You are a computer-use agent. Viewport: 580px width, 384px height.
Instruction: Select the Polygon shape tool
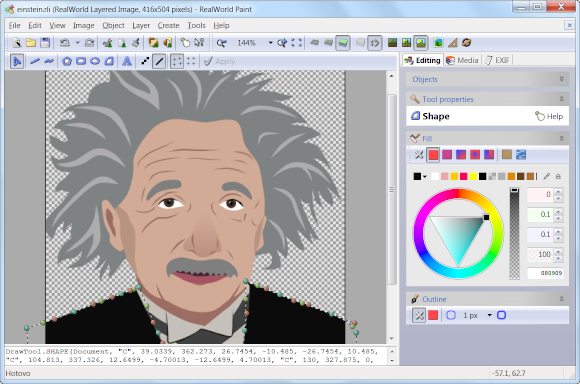[x=67, y=61]
